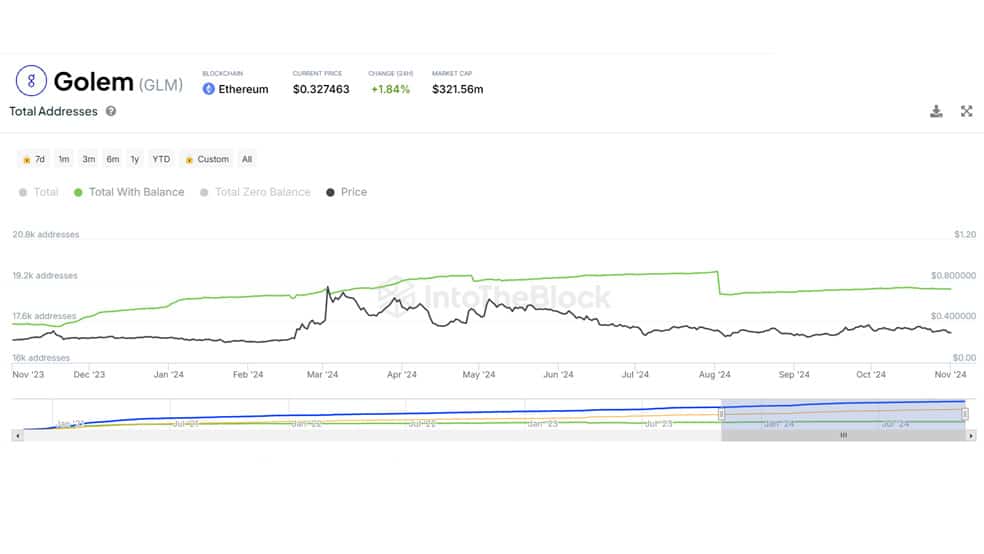Toggle the Total Zero Balance series
The image size is (984, 554).
[255, 192]
